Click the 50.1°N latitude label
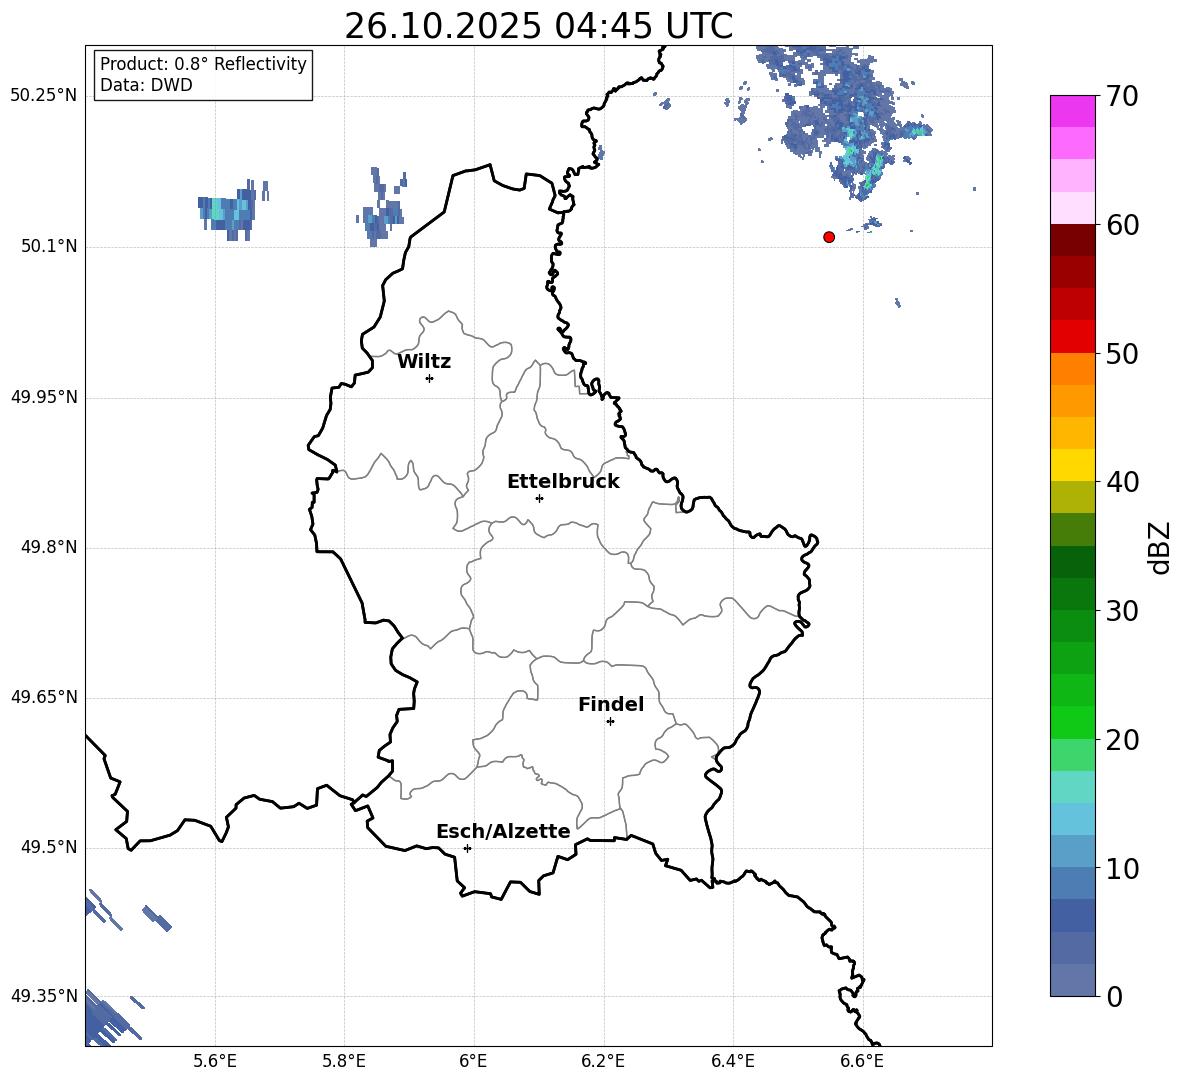The height and width of the screenshot is (1081, 1184). pyautogui.click(x=49, y=246)
